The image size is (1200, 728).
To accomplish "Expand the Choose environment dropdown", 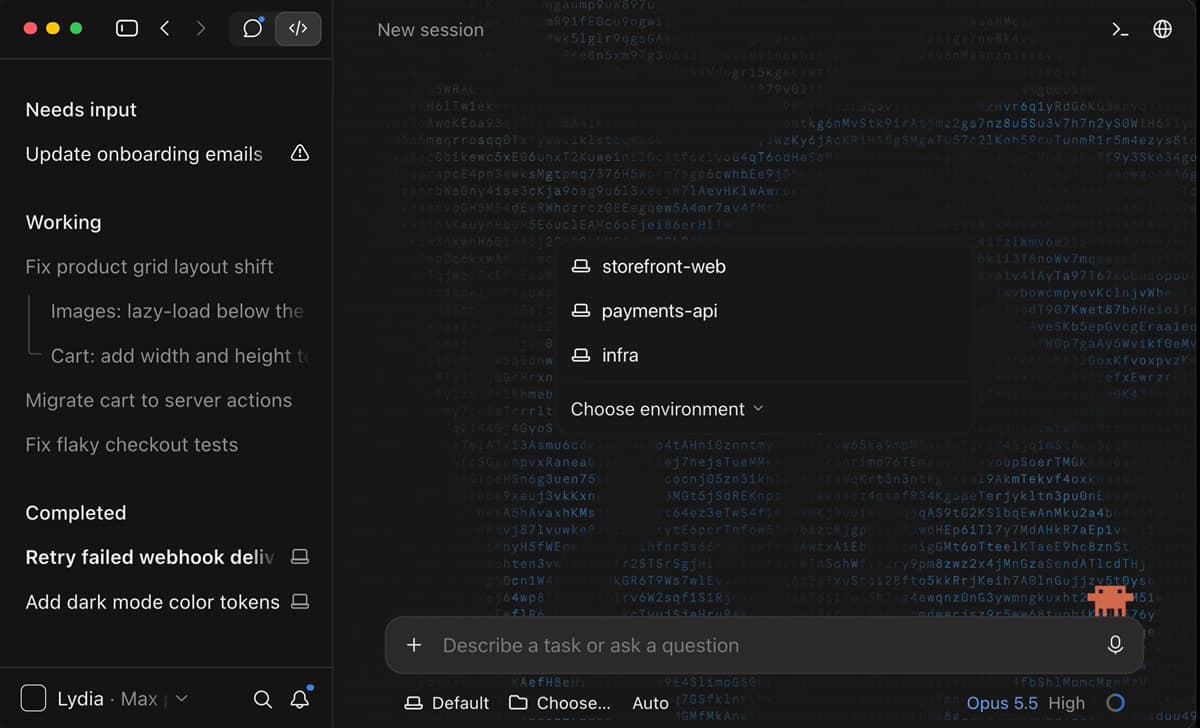I will tap(667, 409).
